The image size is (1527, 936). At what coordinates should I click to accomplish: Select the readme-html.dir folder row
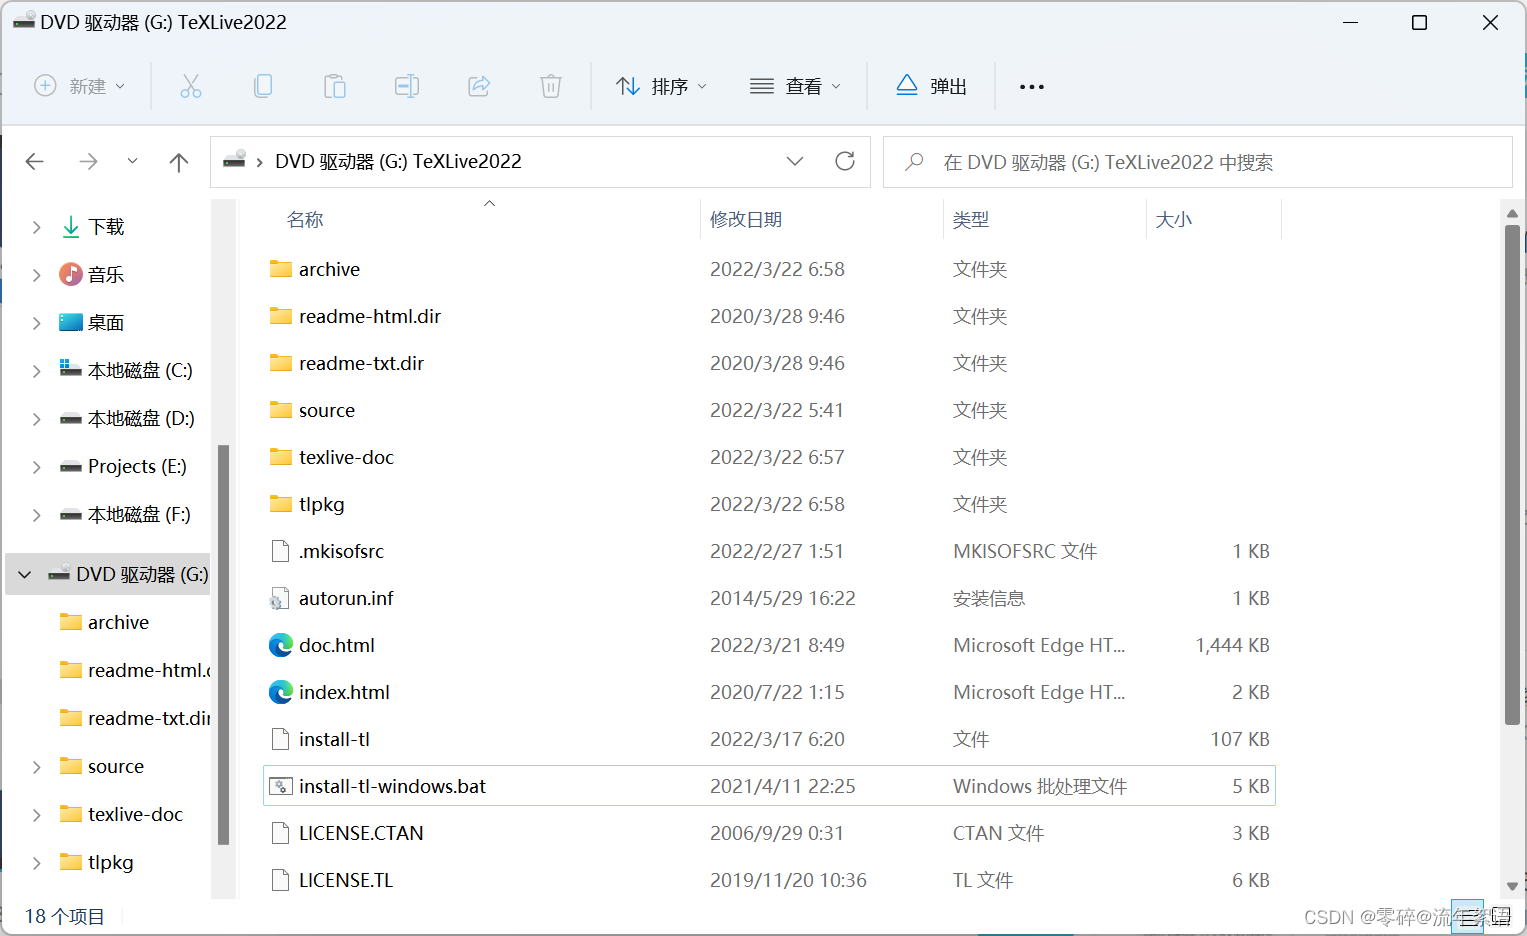tap(770, 316)
